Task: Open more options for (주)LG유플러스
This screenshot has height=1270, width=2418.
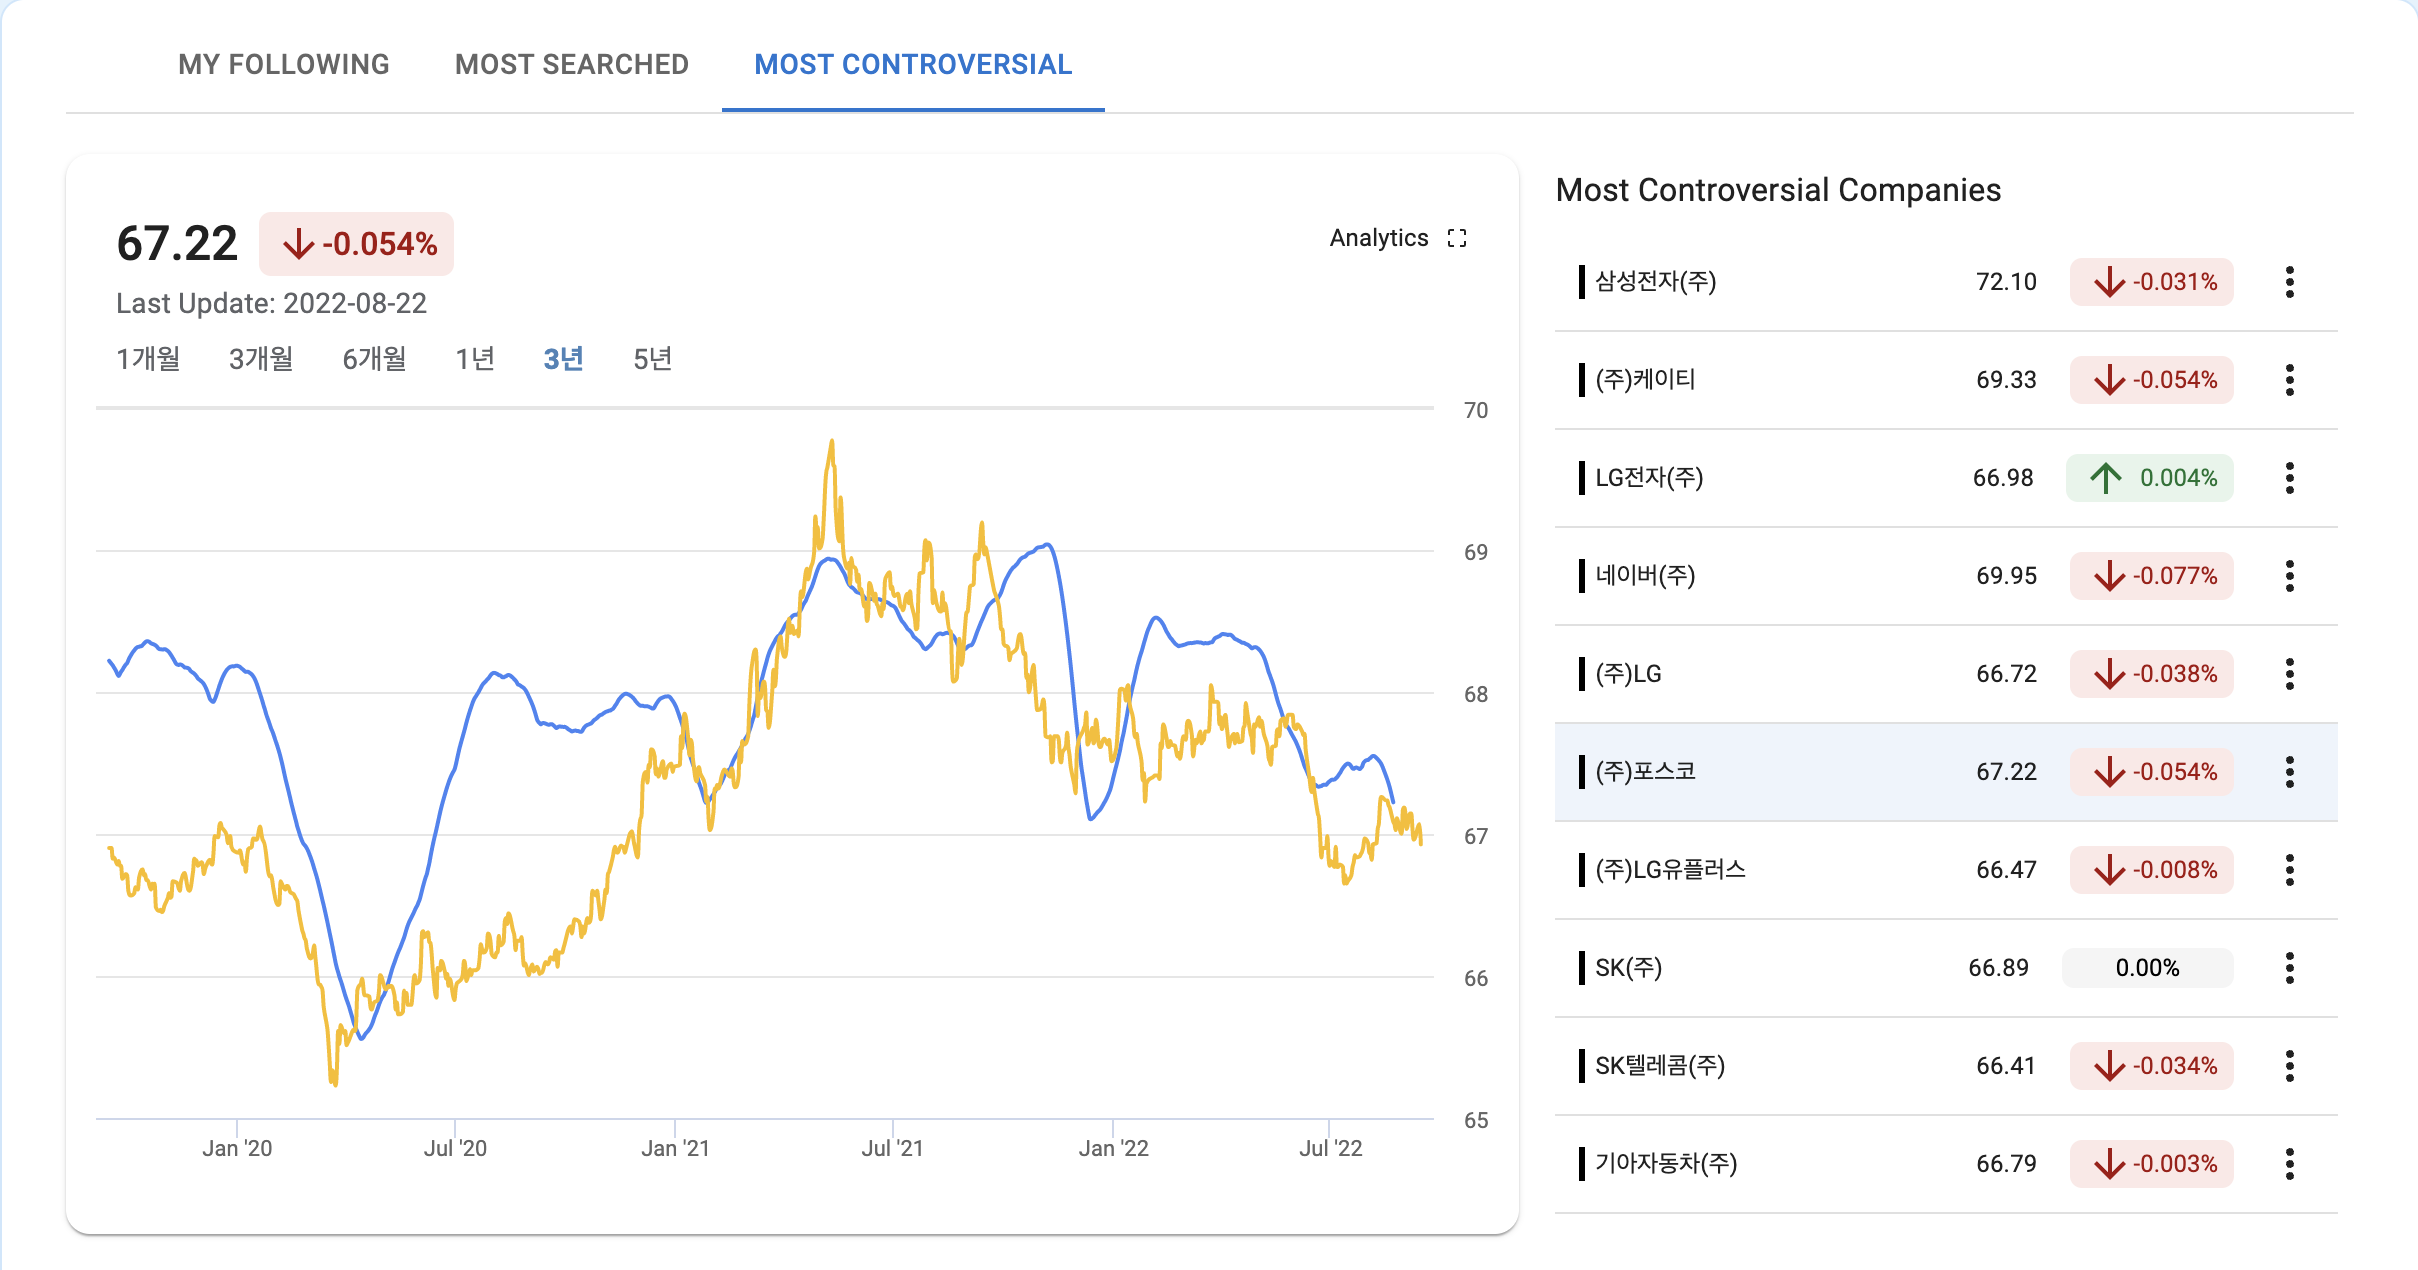Action: [x=2289, y=870]
